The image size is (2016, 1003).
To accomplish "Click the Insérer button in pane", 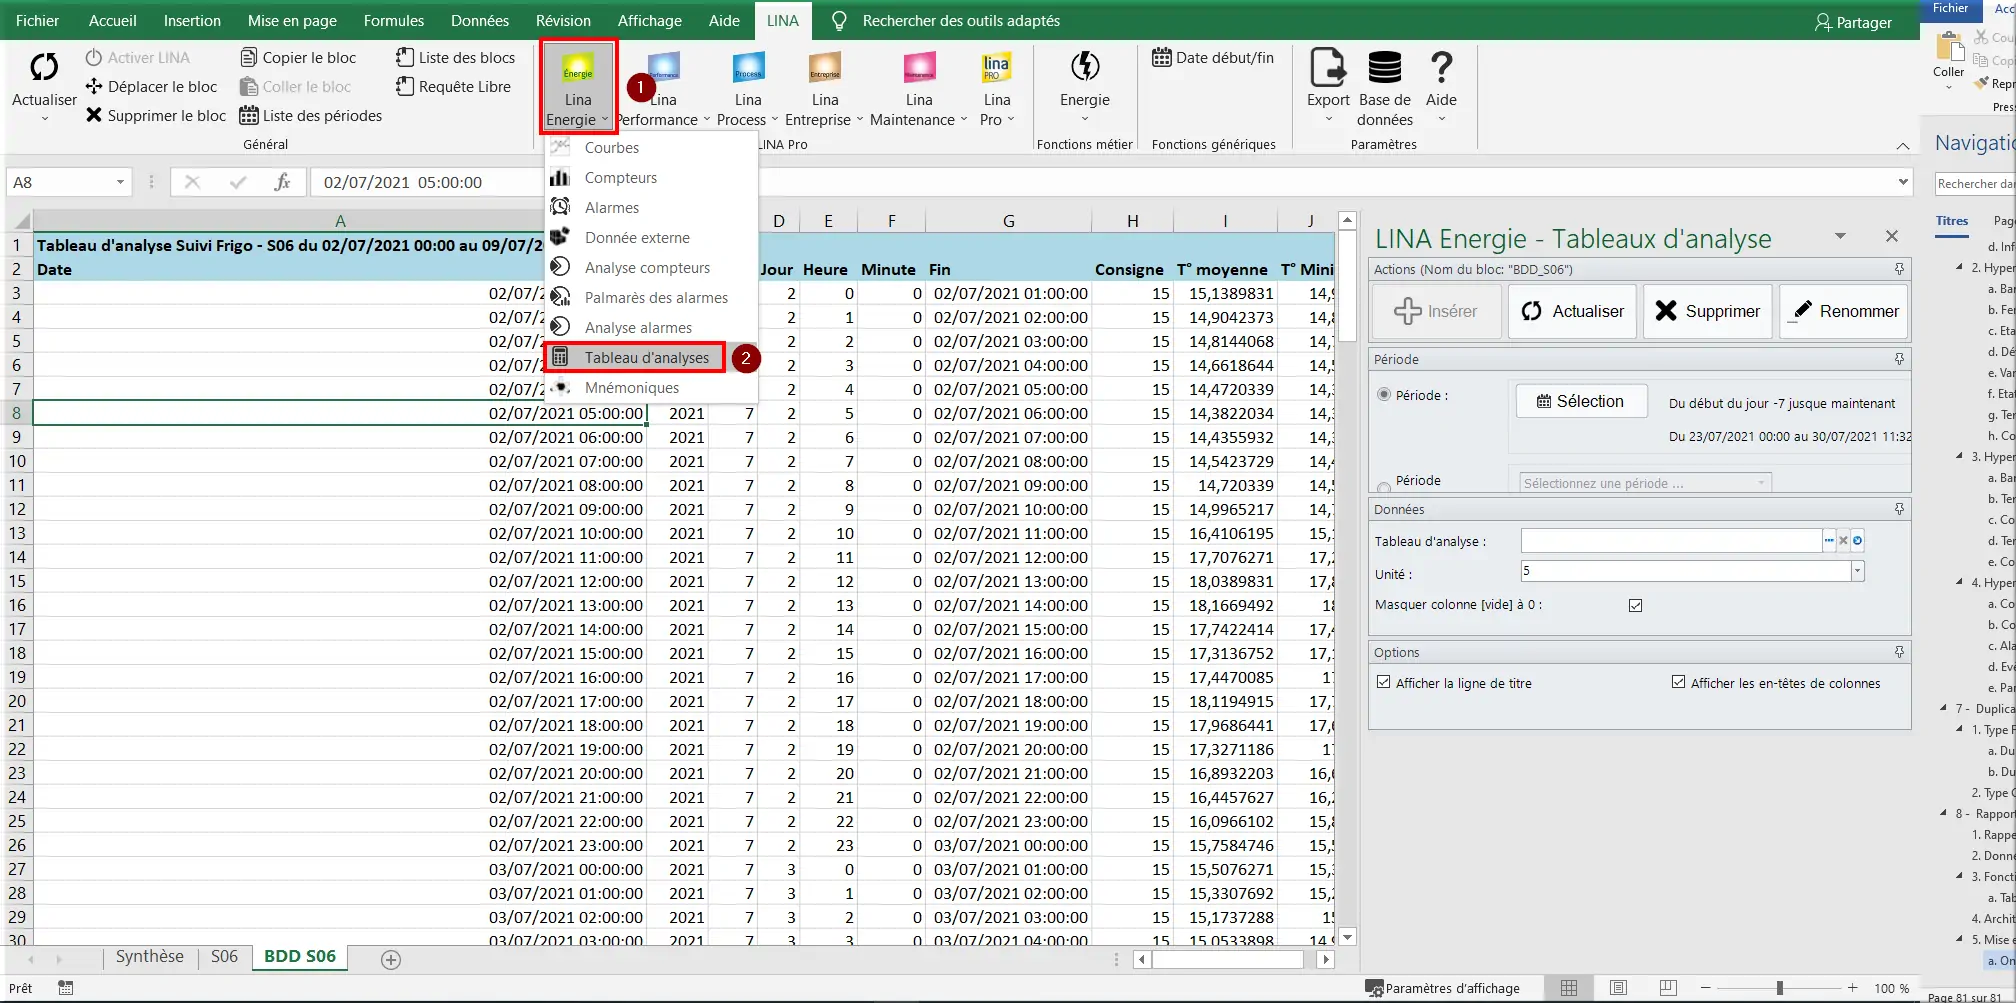I will click(x=1436, y=311).
